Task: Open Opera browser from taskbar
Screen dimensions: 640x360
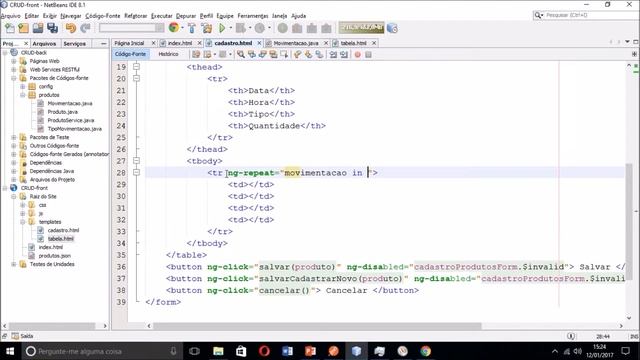Action: (x=264, y=351)
